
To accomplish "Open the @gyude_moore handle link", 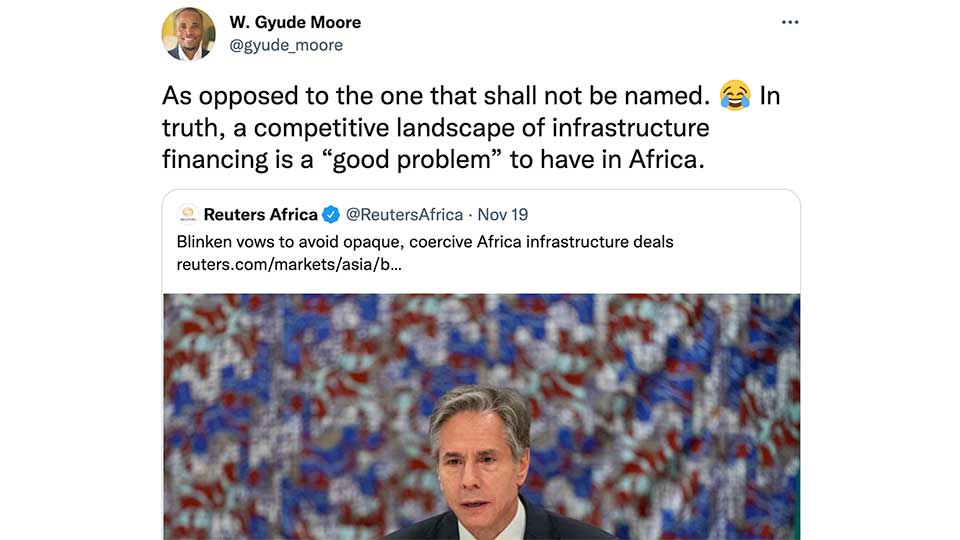I will [x=286, y=45].
